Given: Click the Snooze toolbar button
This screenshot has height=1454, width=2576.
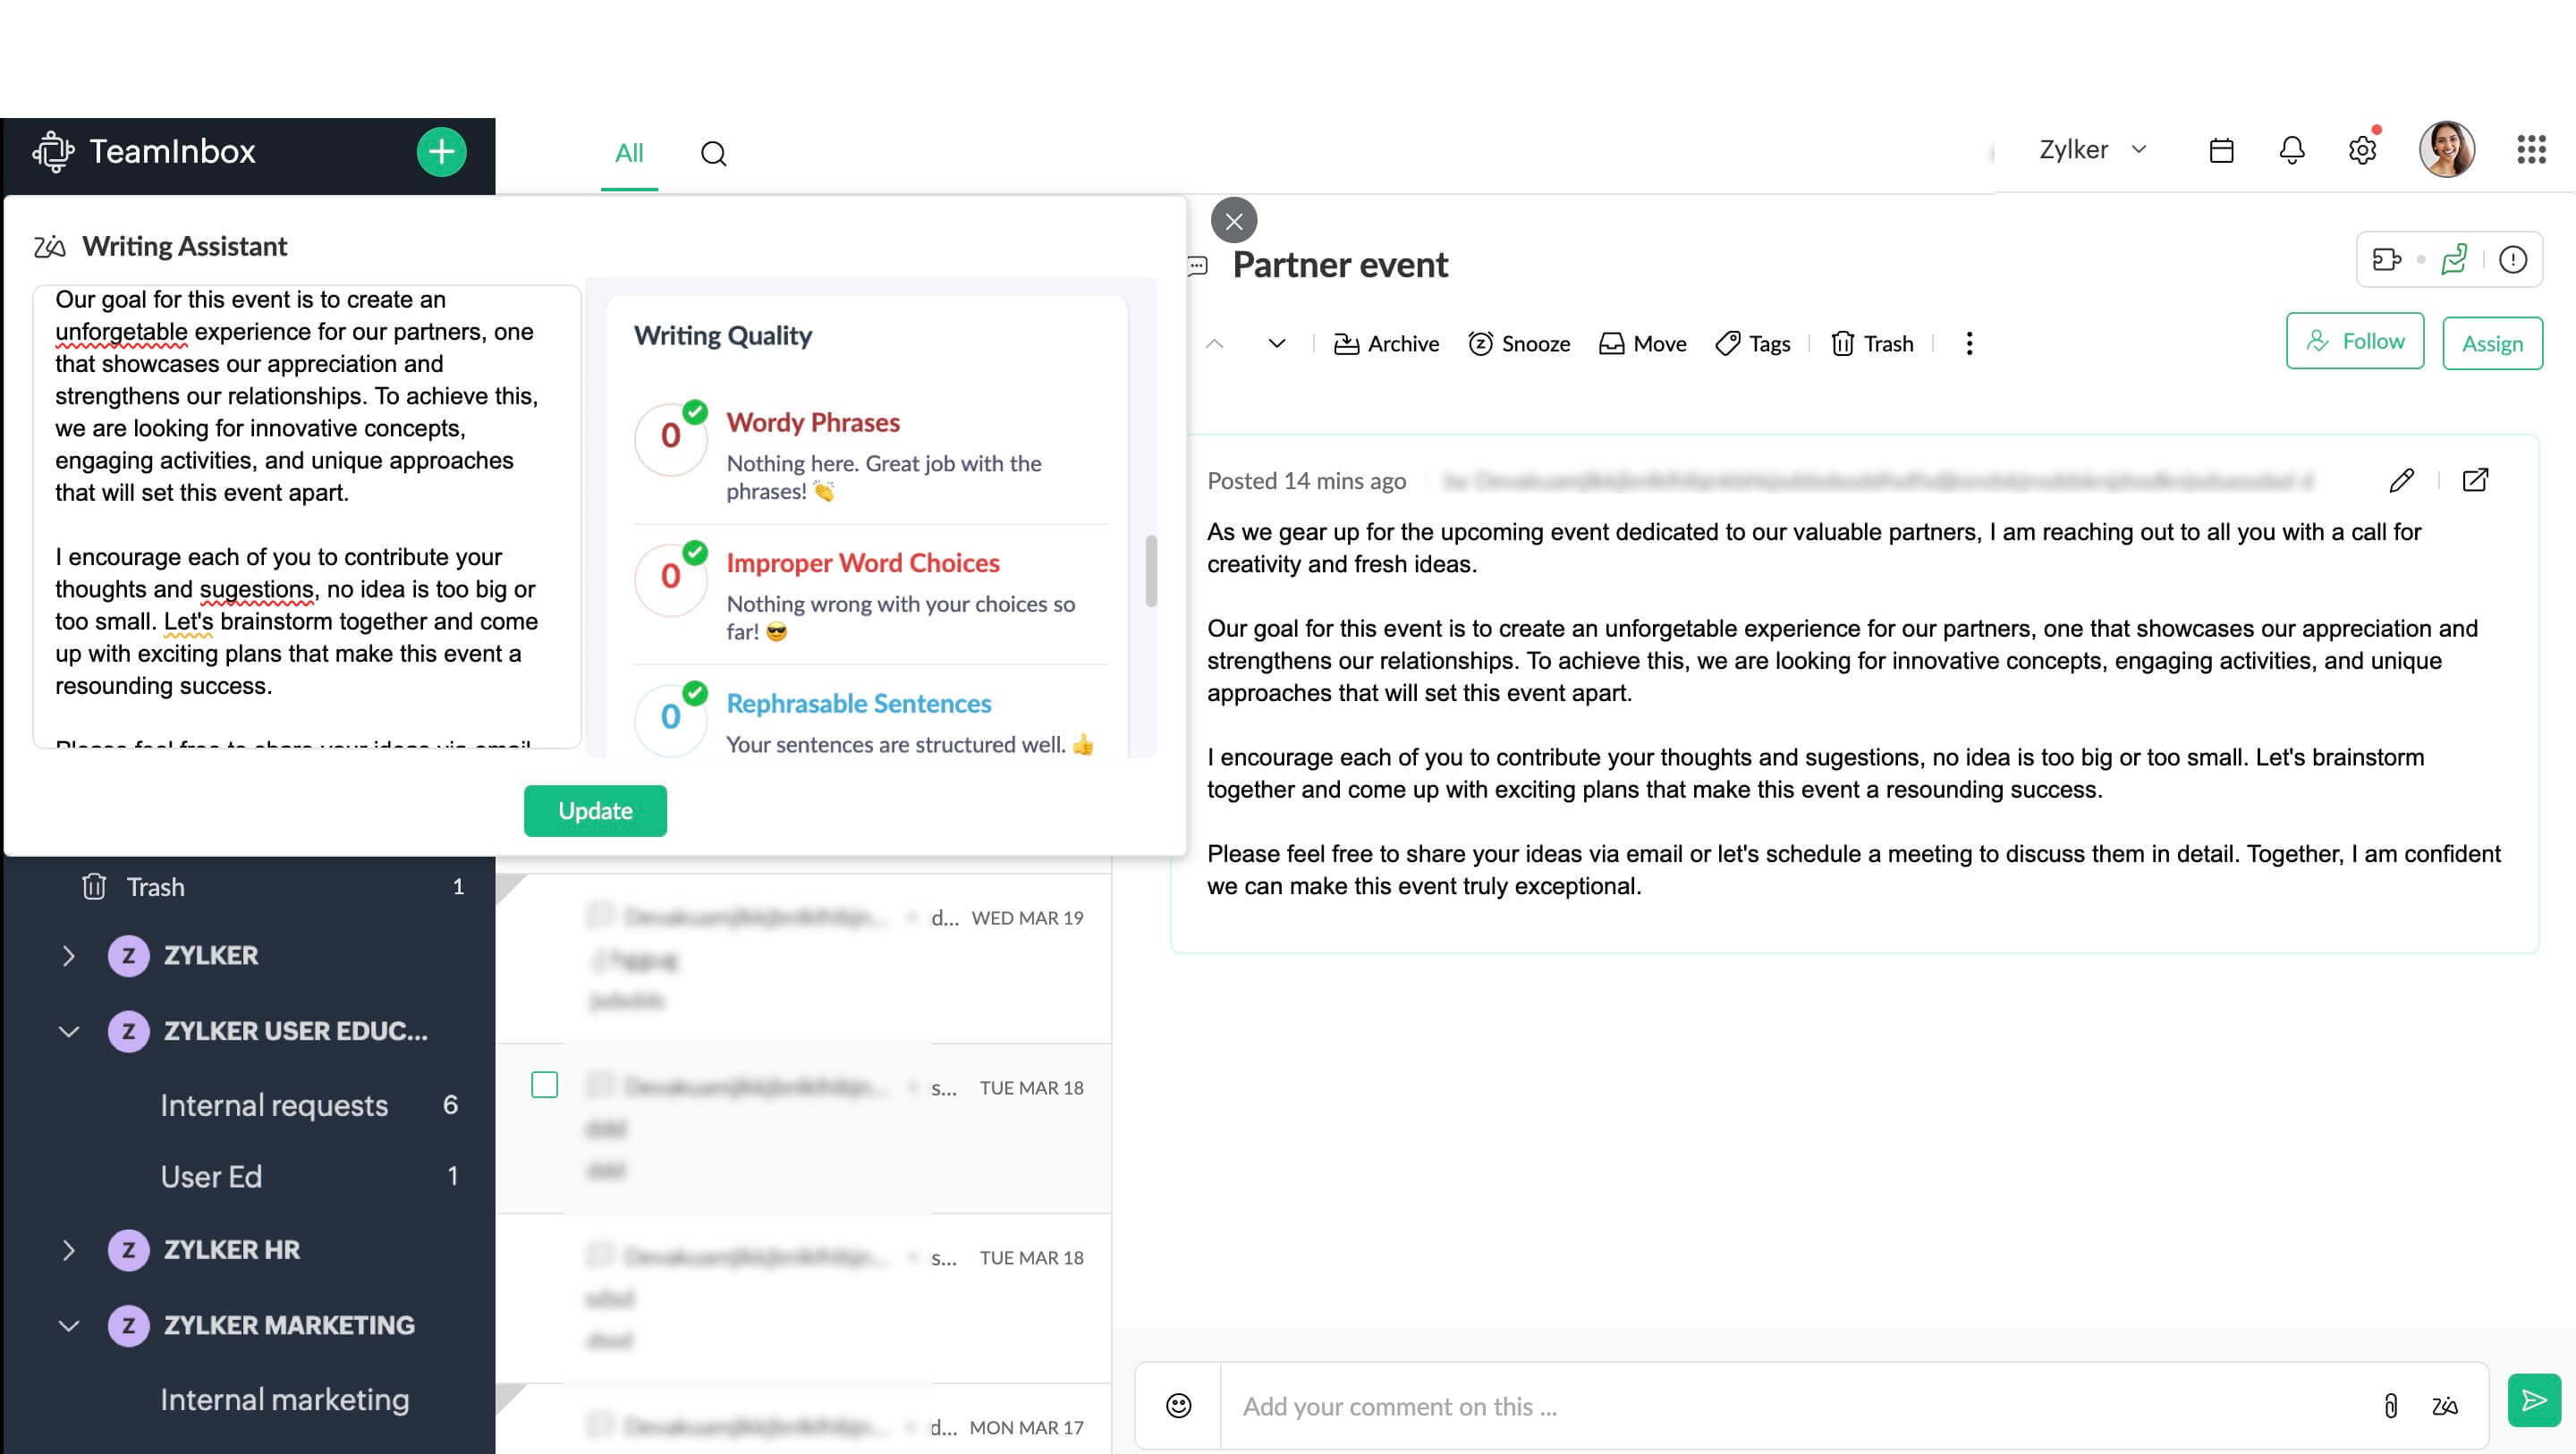Looking at the screenshot, I should tap(1519, 344).
